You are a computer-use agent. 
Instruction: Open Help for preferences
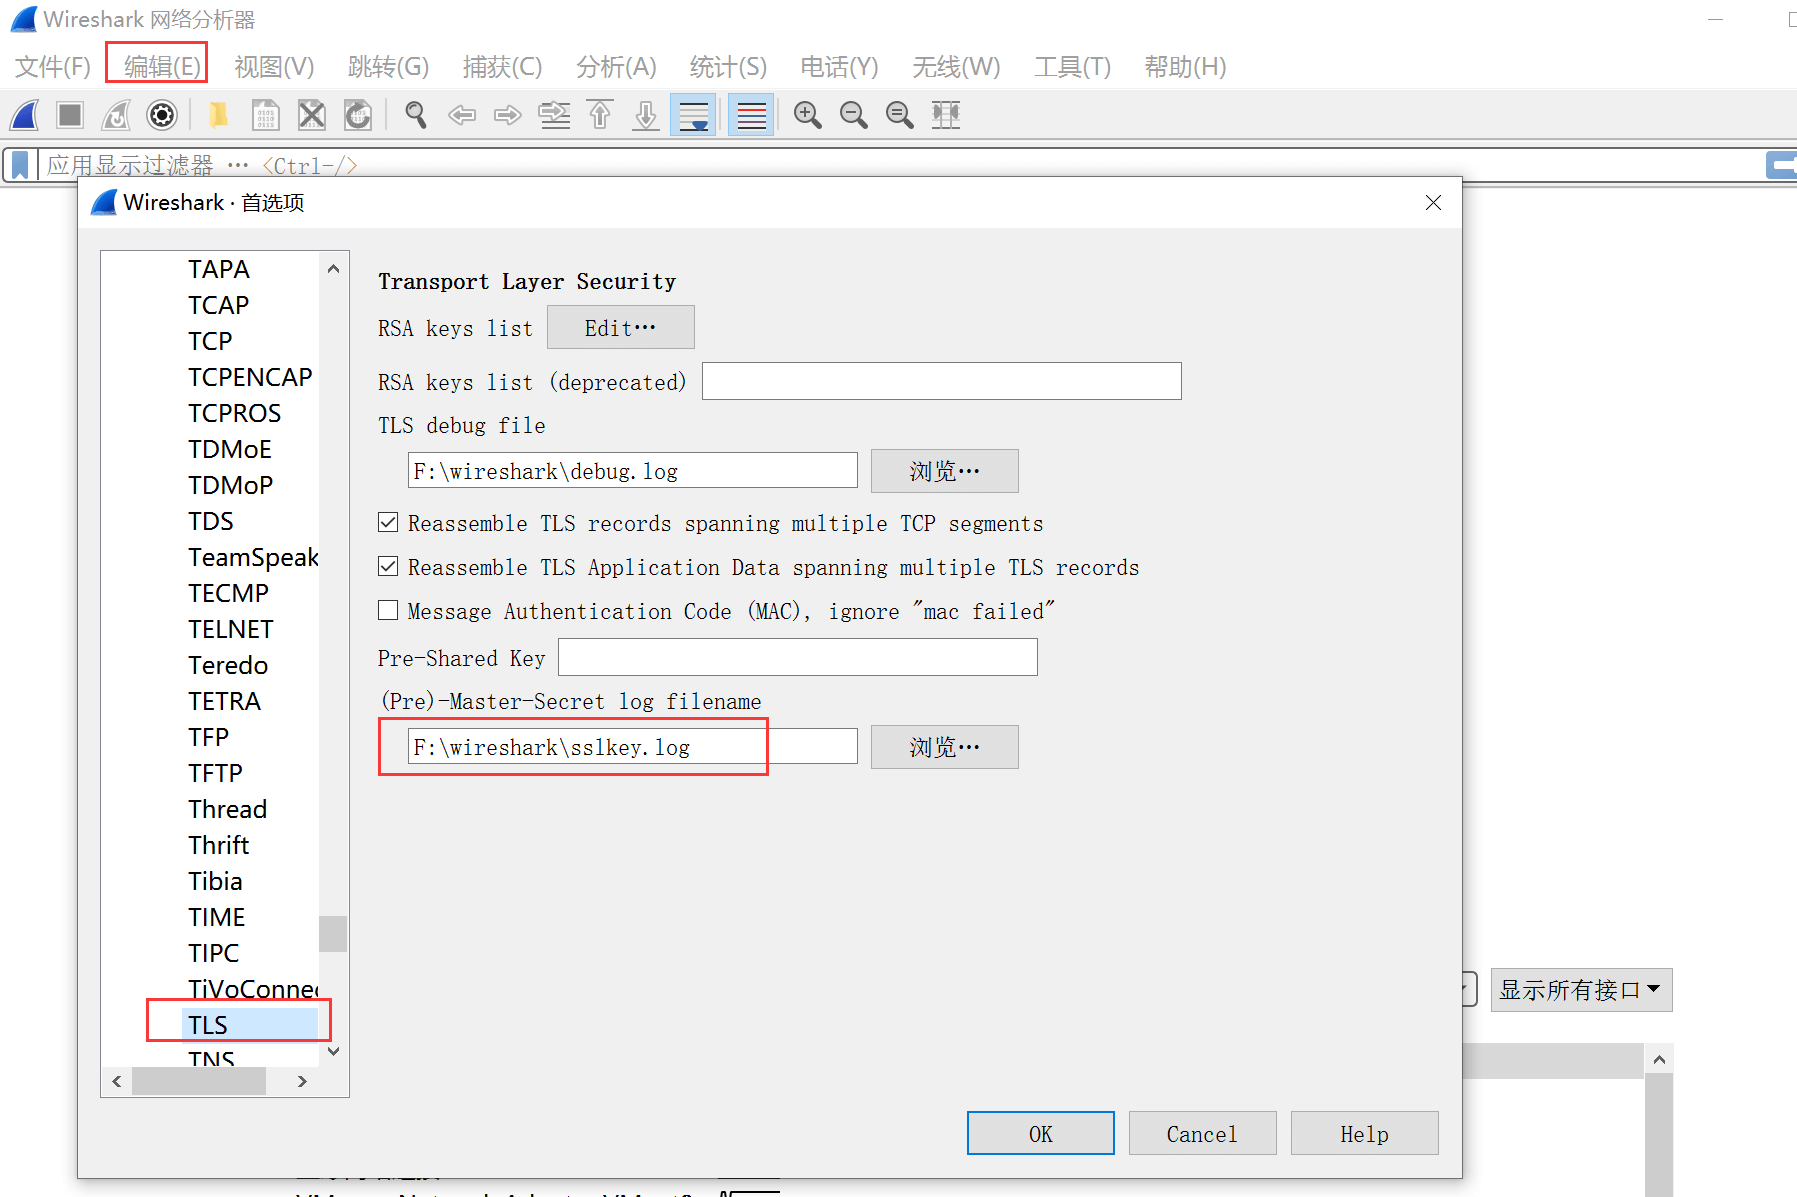[x=1365, y=1133]
